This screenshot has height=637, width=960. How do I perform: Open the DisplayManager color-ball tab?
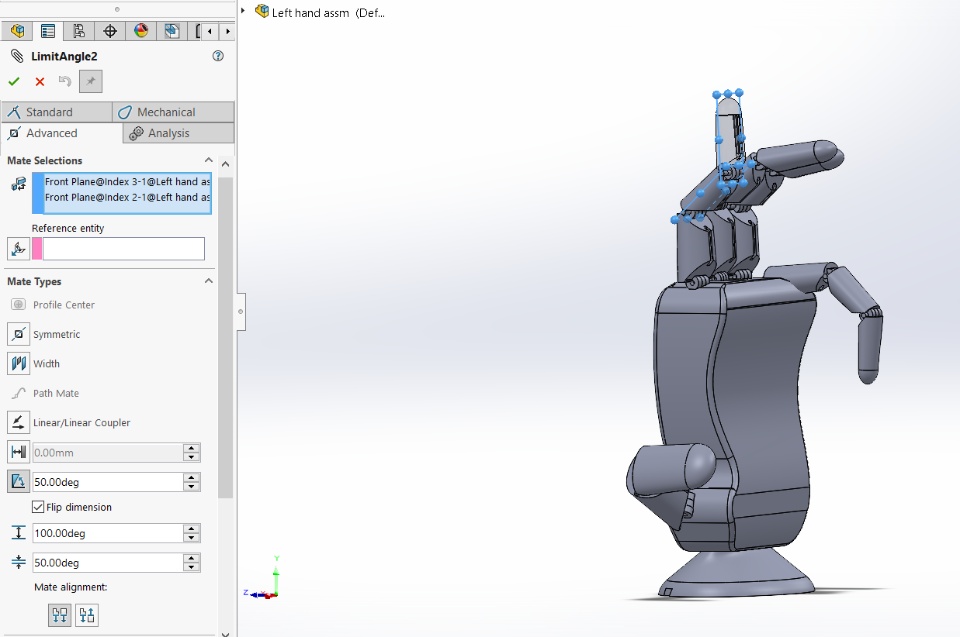[x=141, y=31]
